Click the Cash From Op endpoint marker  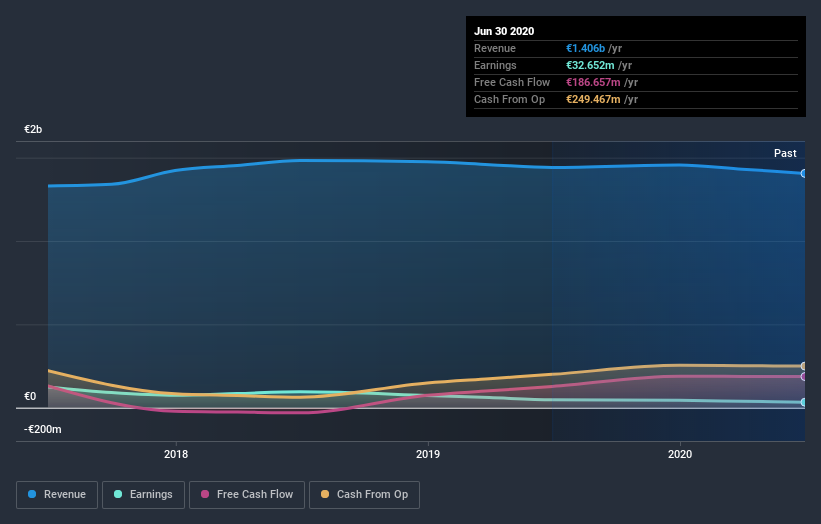tap(803, 366)
